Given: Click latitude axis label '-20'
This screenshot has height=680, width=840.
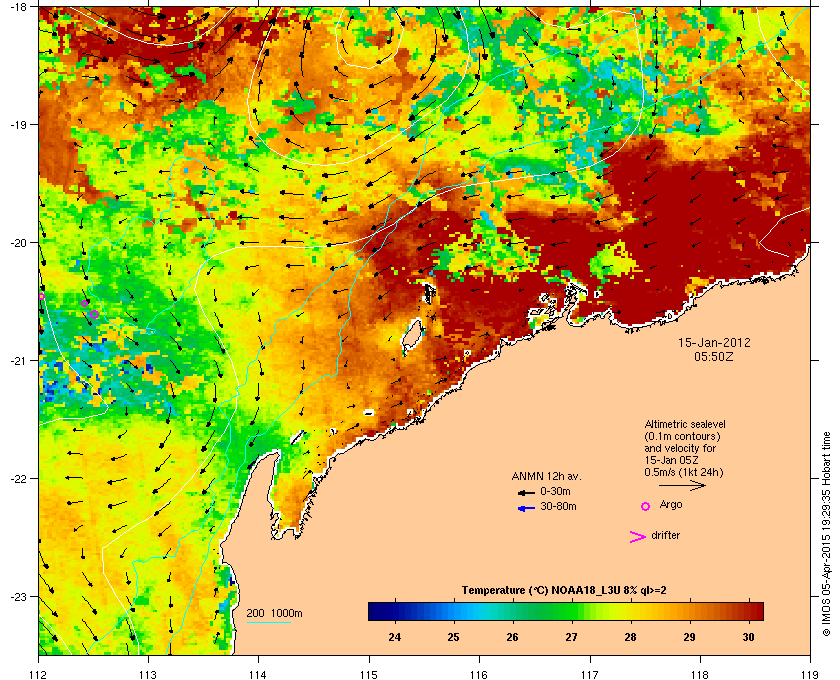Looking at the screenshot, I should pos(18,243).
